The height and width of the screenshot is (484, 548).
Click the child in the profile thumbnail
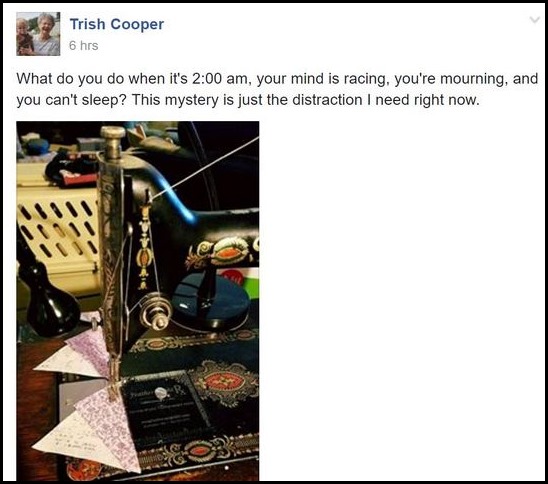pyautogui.click(x=24, y=35)
